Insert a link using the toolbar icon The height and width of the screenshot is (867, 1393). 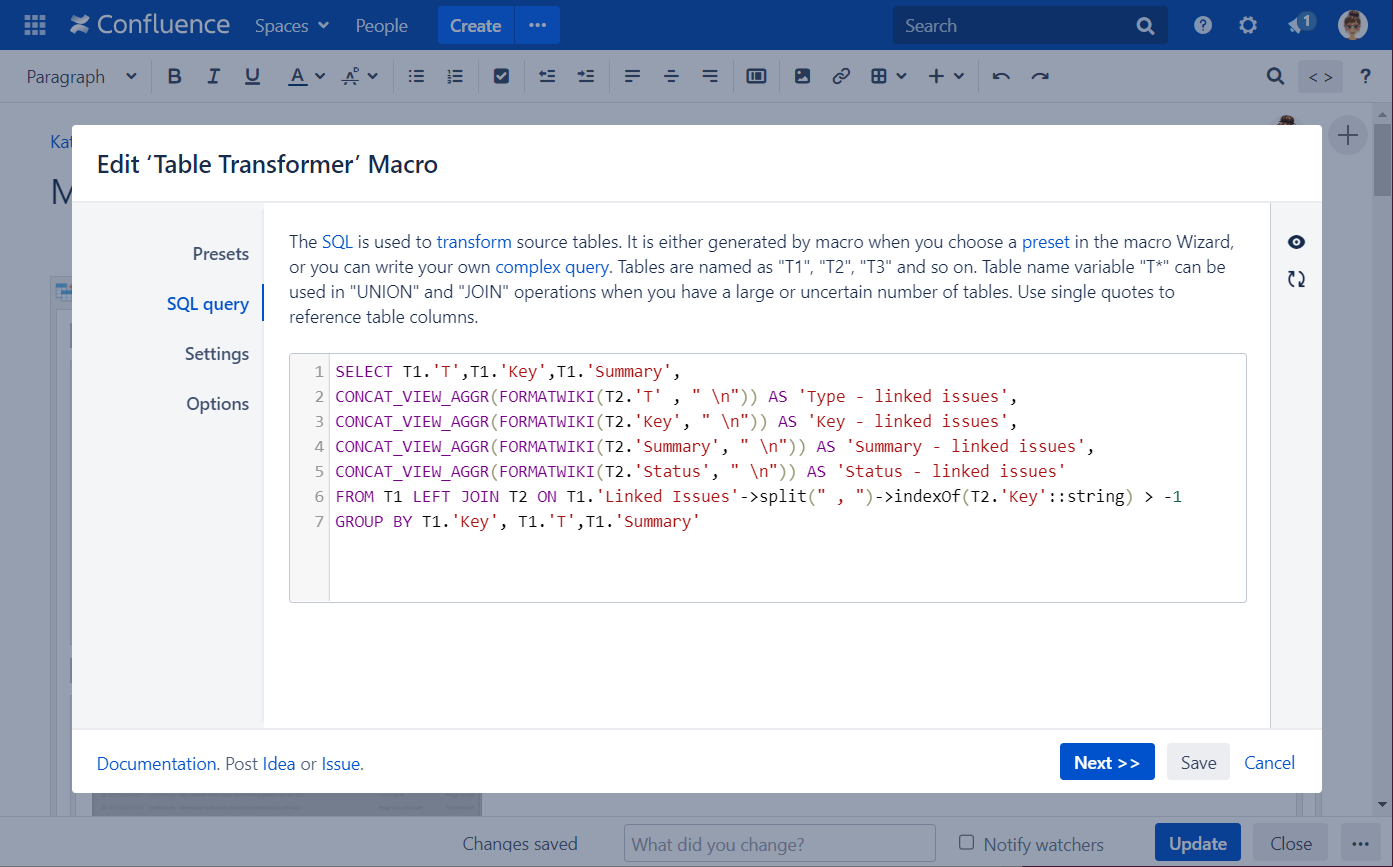click(841, 77)
